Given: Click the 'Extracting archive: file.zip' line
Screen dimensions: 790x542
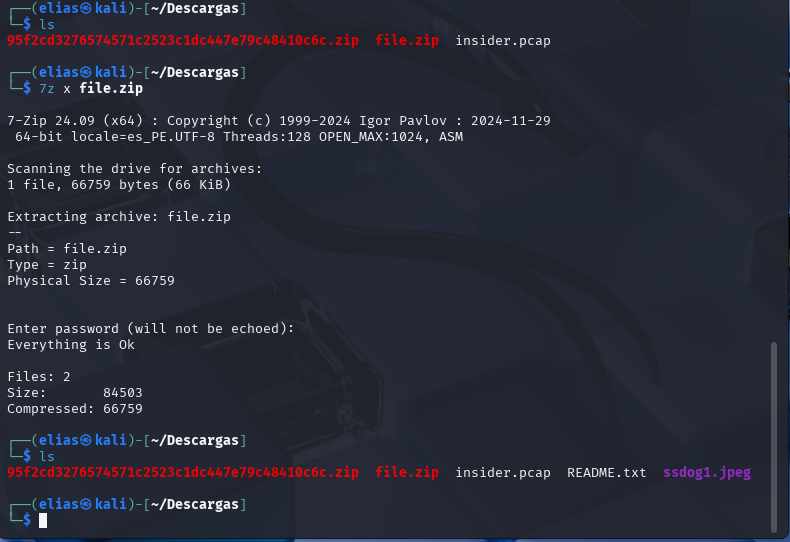Looking at the screenshot, I should [119, 217].
